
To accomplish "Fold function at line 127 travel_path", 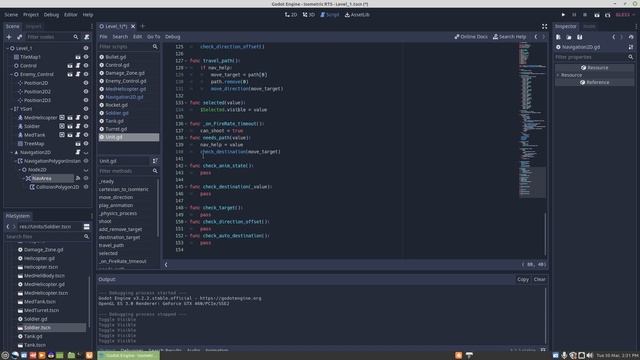I will tap(187, 61).
